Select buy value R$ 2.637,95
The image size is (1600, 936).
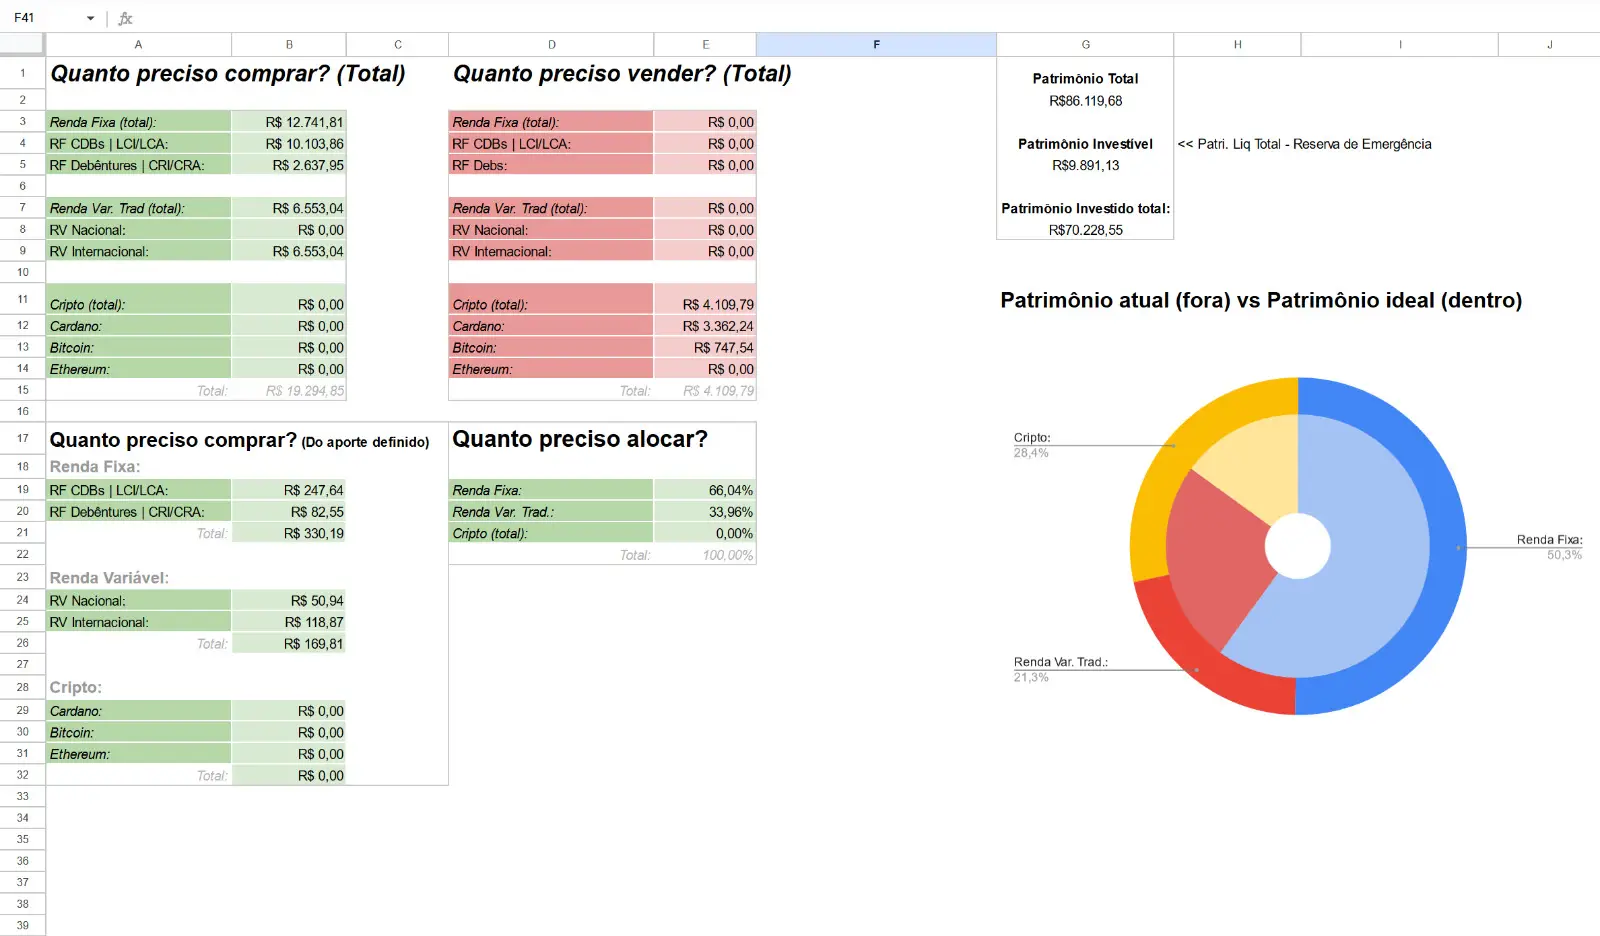pos(289,165)
